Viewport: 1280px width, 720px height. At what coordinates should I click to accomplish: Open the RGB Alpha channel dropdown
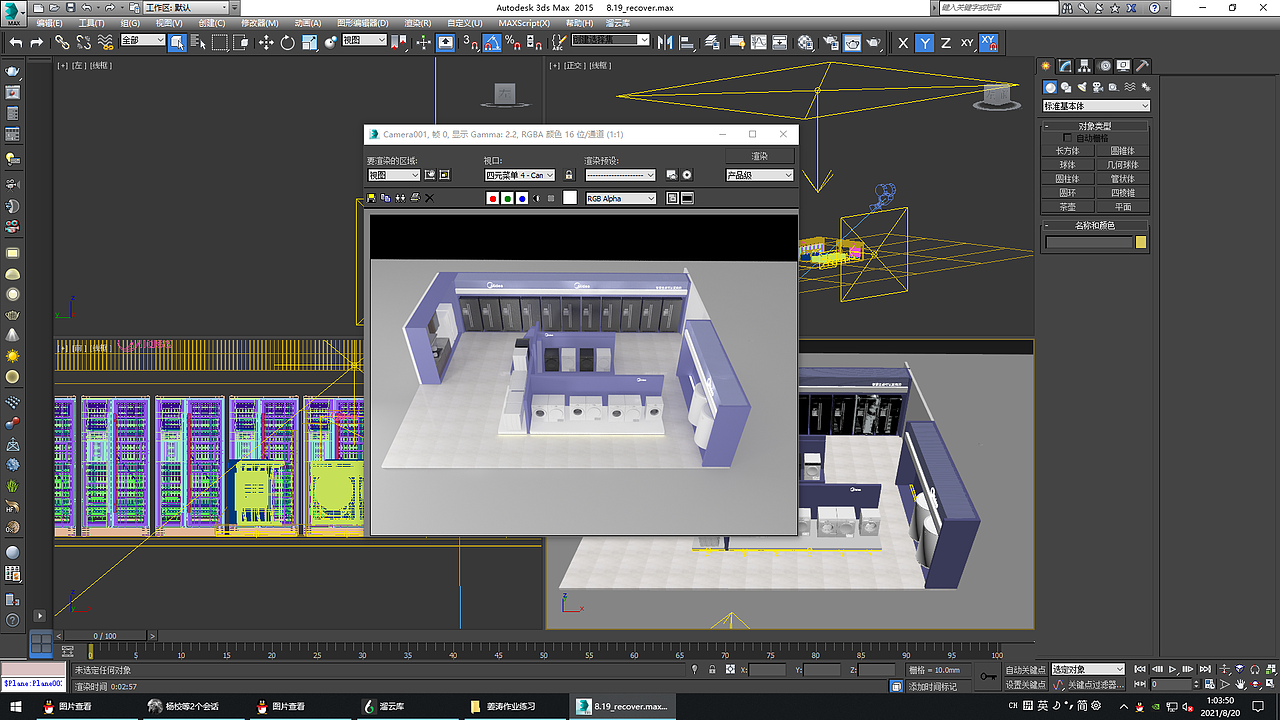pyautogui.click(x=620, y=197)
